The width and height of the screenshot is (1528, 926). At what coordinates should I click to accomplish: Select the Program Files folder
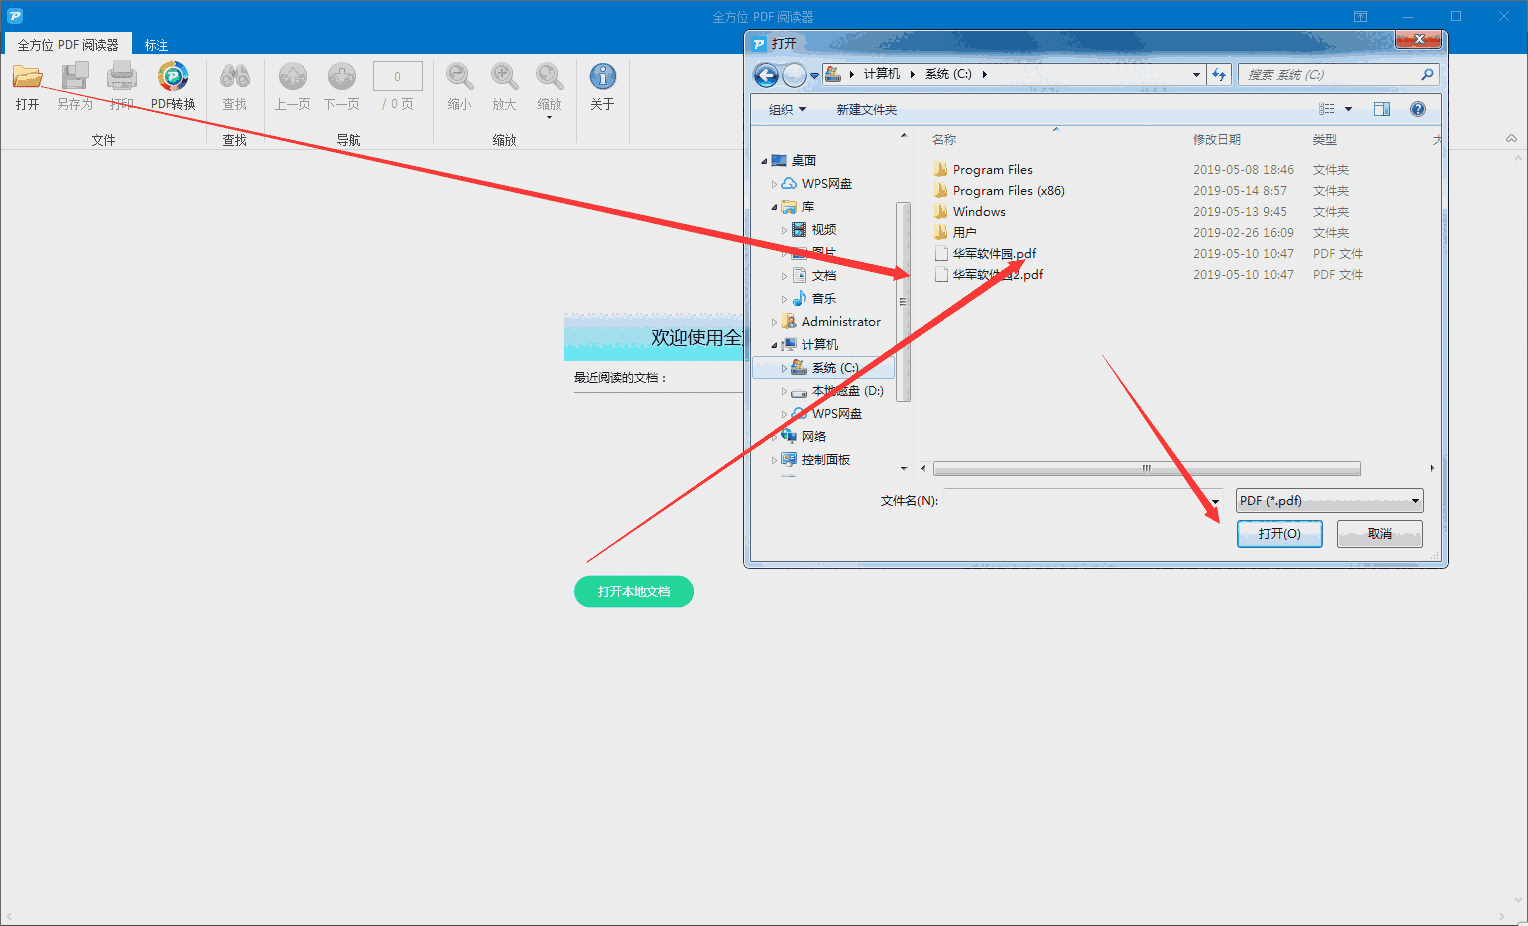click(x=992, y=170)
